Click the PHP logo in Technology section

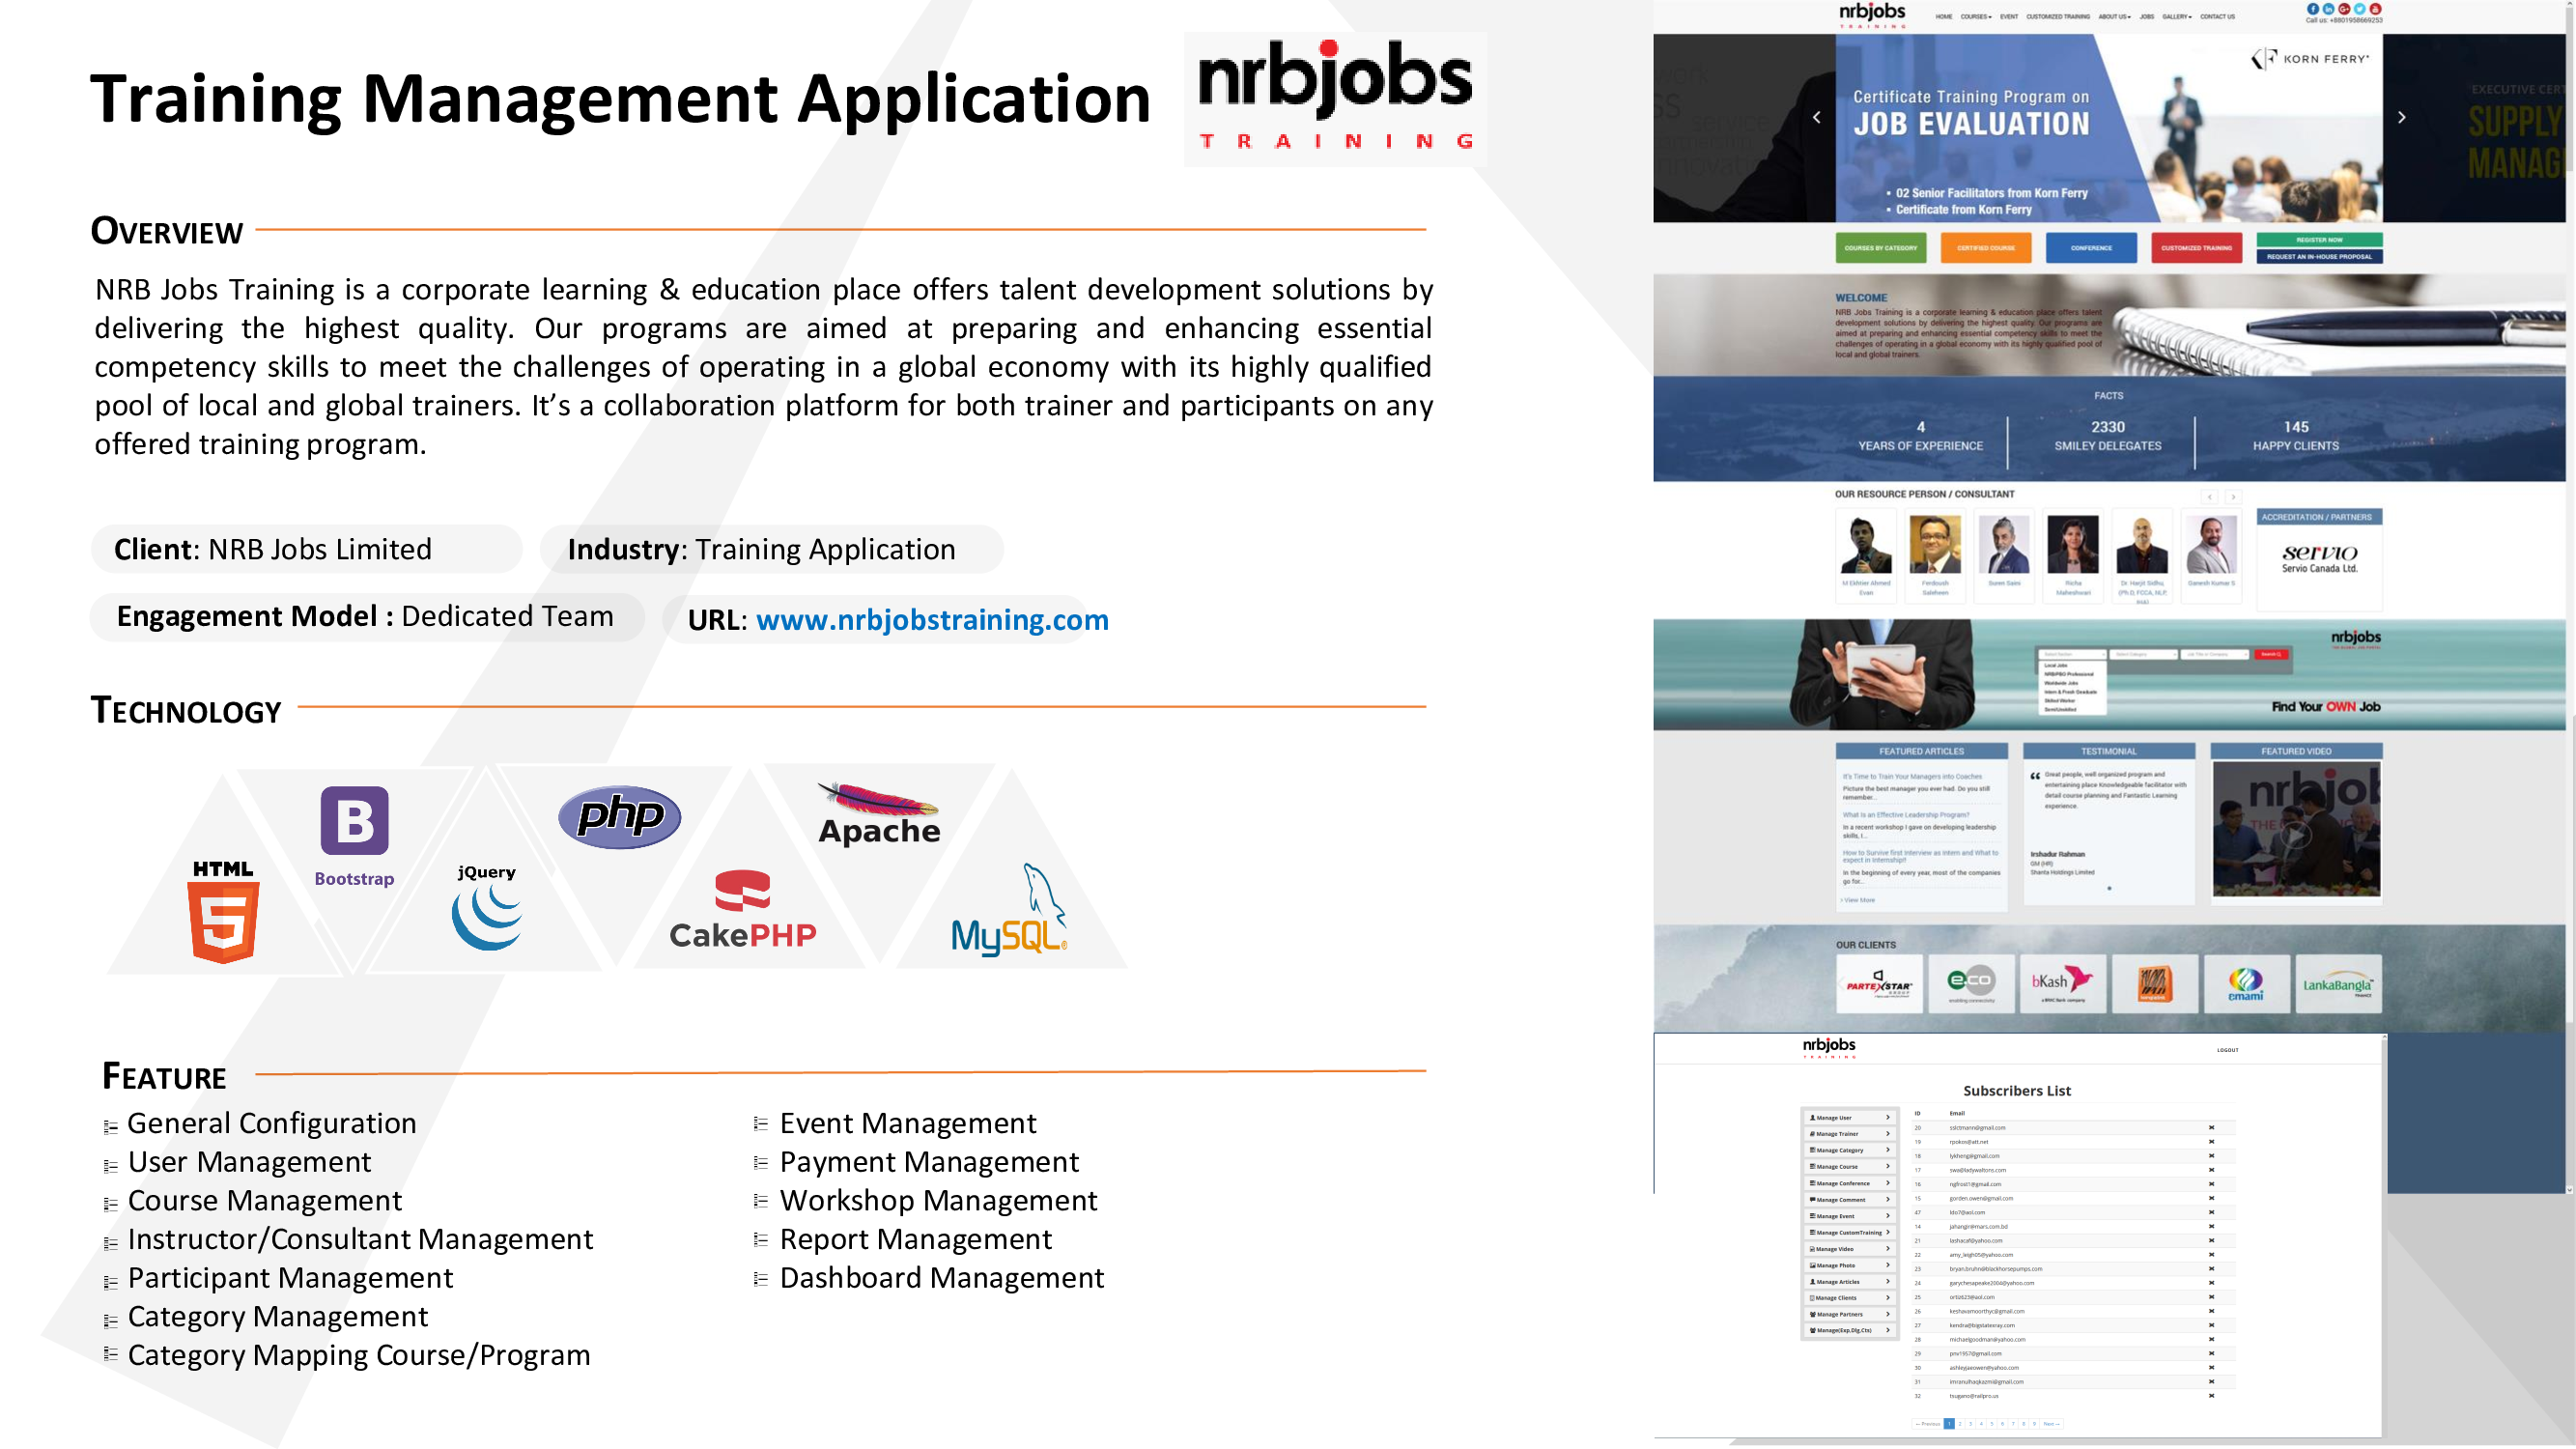[x=619, y=817]
